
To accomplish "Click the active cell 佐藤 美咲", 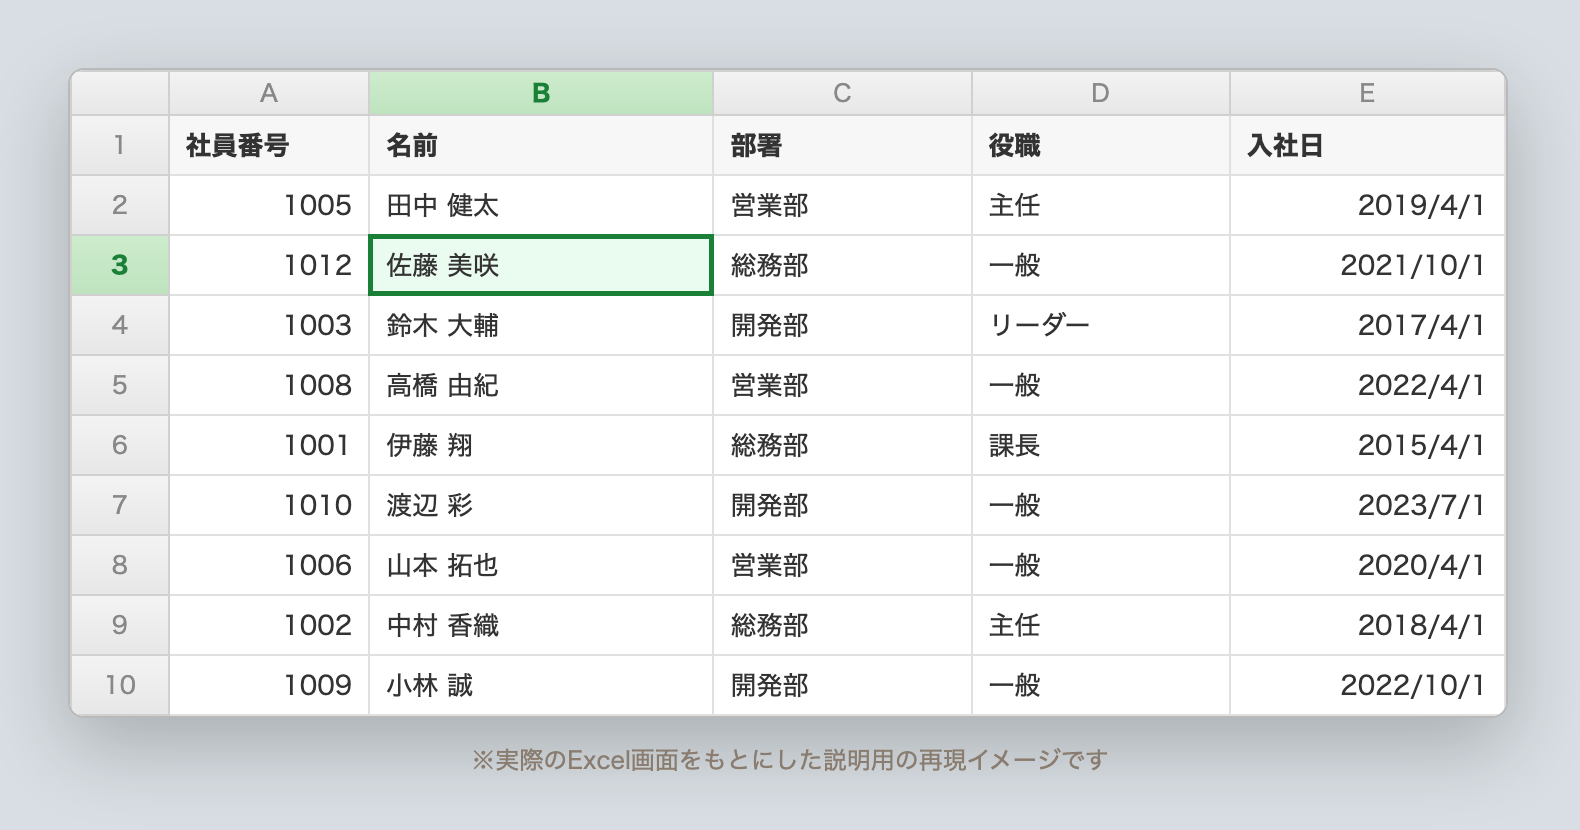I will point(541,265).
